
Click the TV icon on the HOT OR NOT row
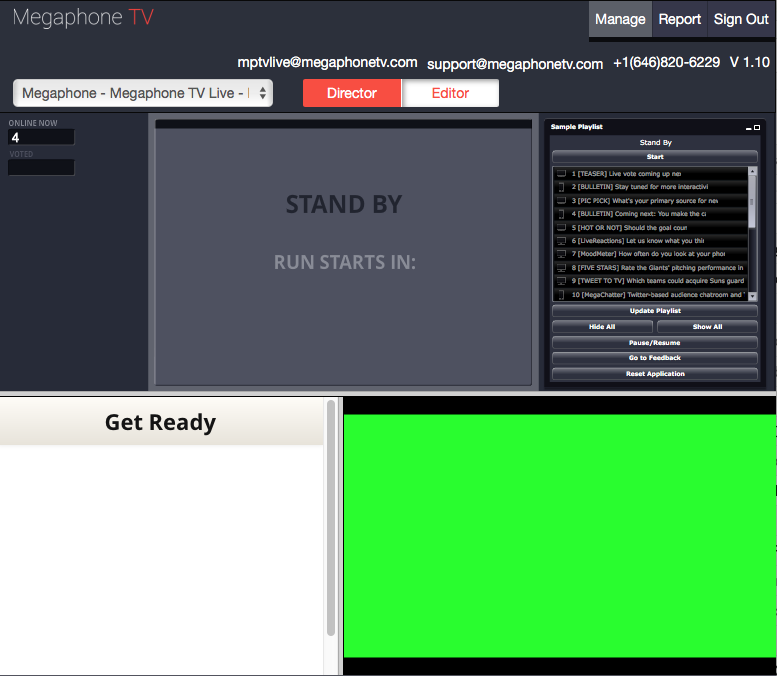[x=561, y=228]
